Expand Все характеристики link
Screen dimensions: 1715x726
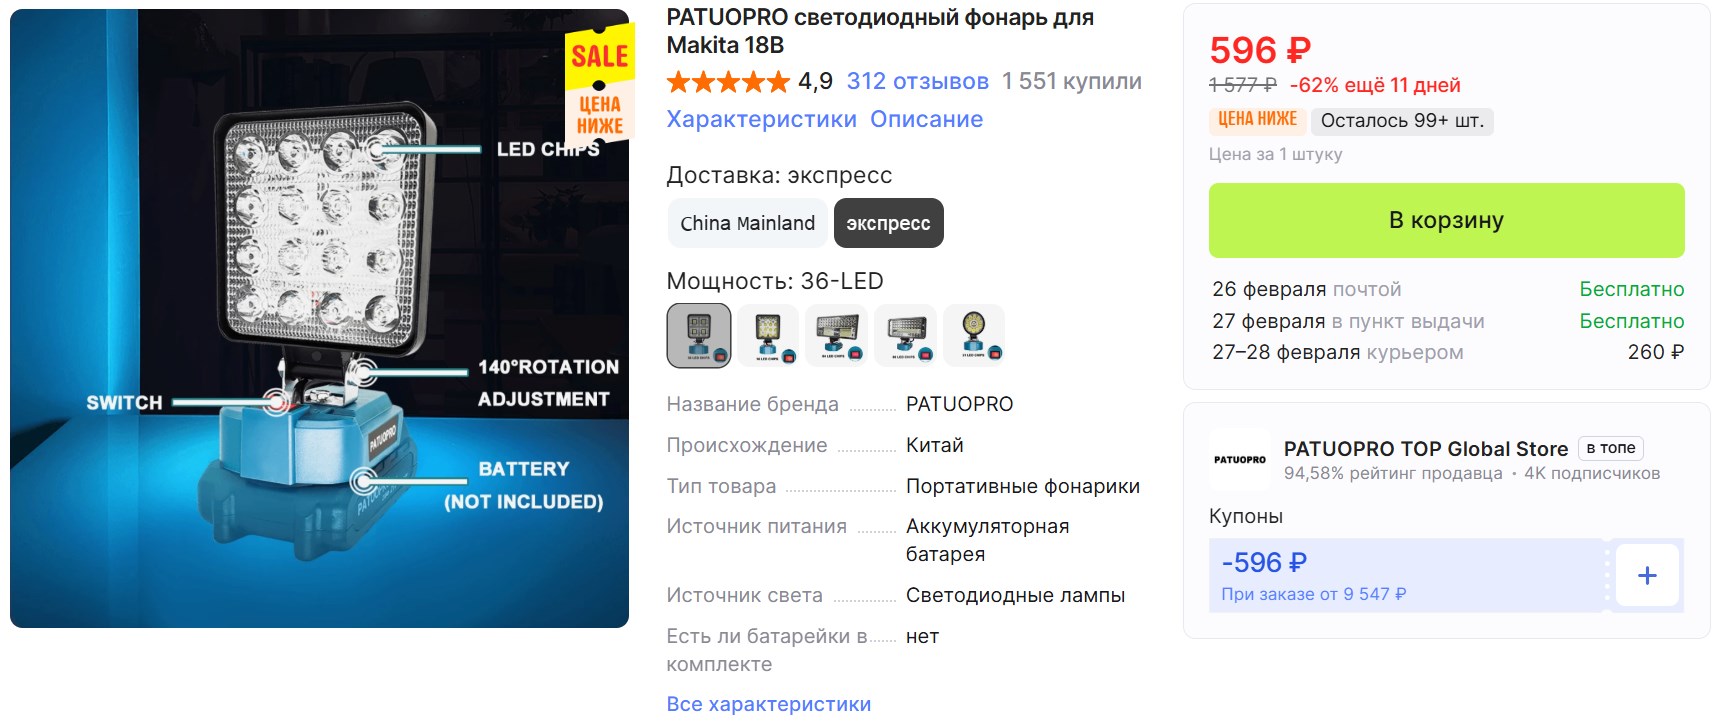(x=769, y=704)
